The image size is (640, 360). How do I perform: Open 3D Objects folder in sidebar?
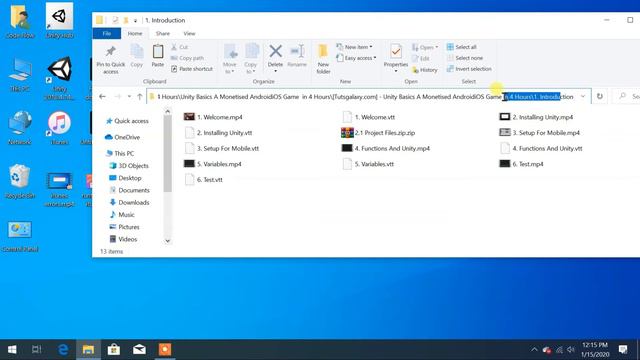(129, 166)
